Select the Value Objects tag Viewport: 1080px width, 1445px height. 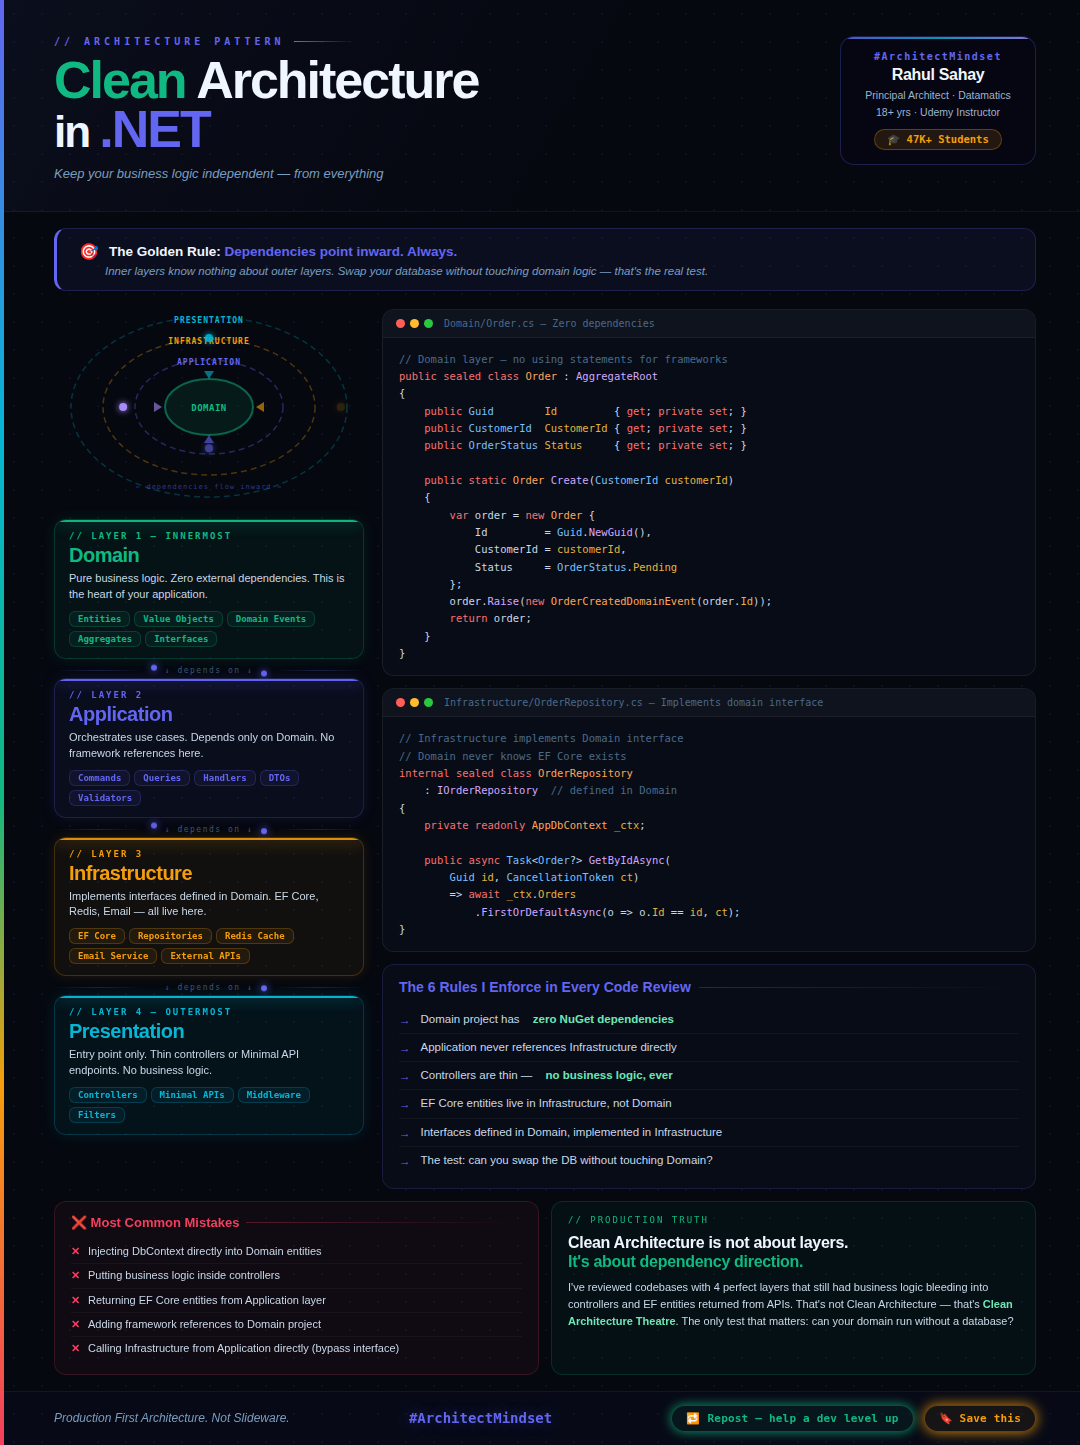pos(178,619)
